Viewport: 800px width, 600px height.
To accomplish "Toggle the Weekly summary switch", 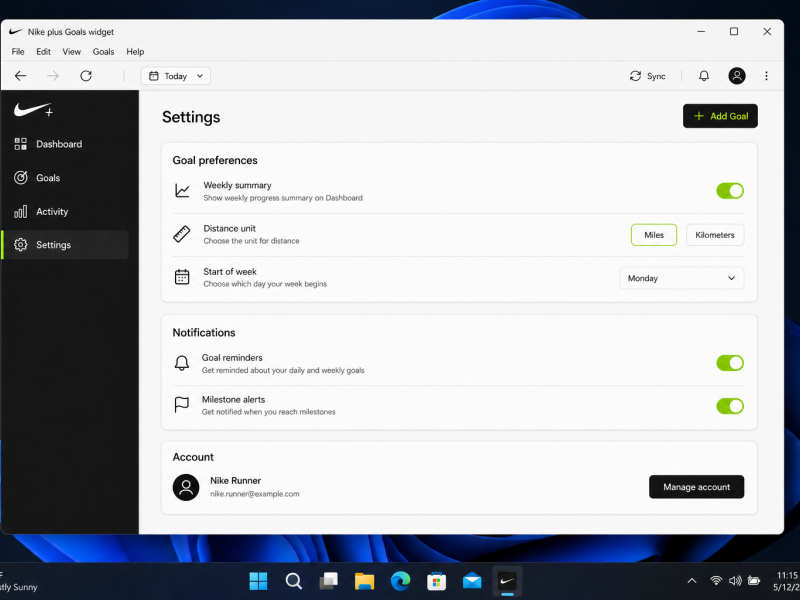I will 730,191.
